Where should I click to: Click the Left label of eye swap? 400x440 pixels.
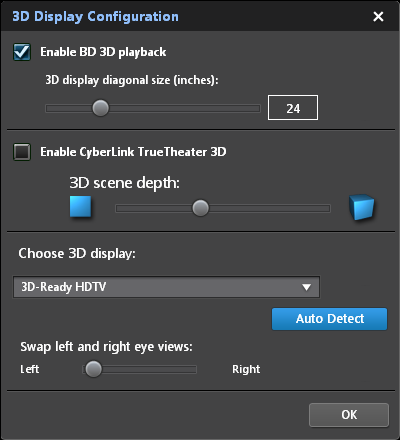coord(30,369)
